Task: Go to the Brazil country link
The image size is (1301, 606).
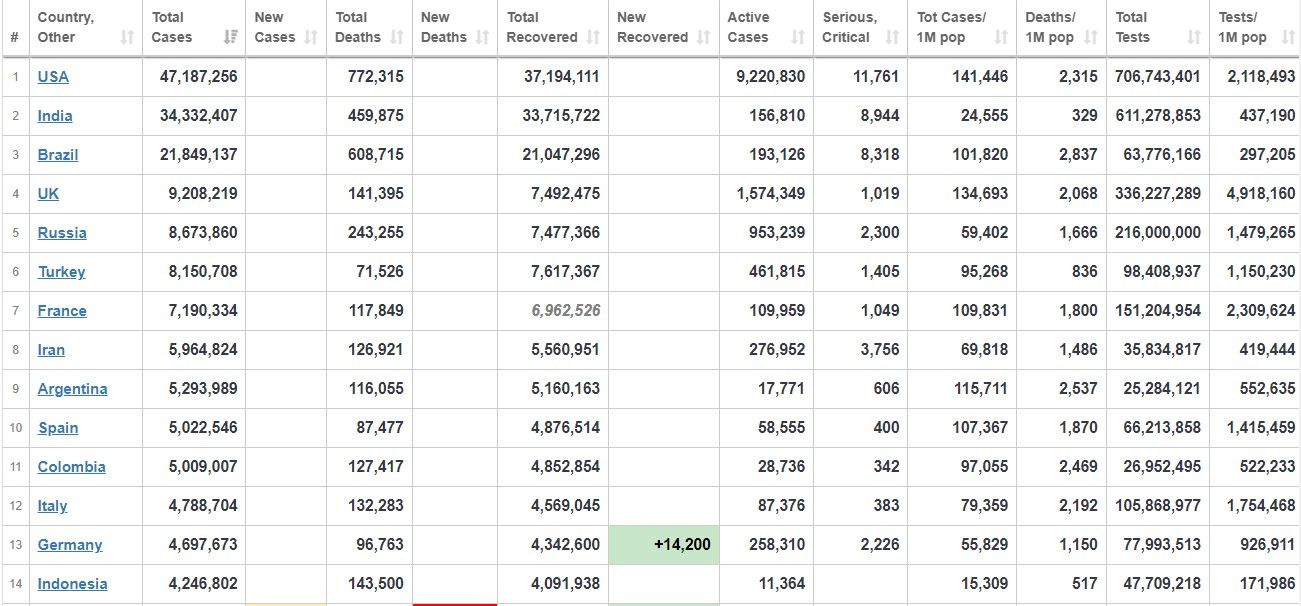Action: click(x=58, y=155)
